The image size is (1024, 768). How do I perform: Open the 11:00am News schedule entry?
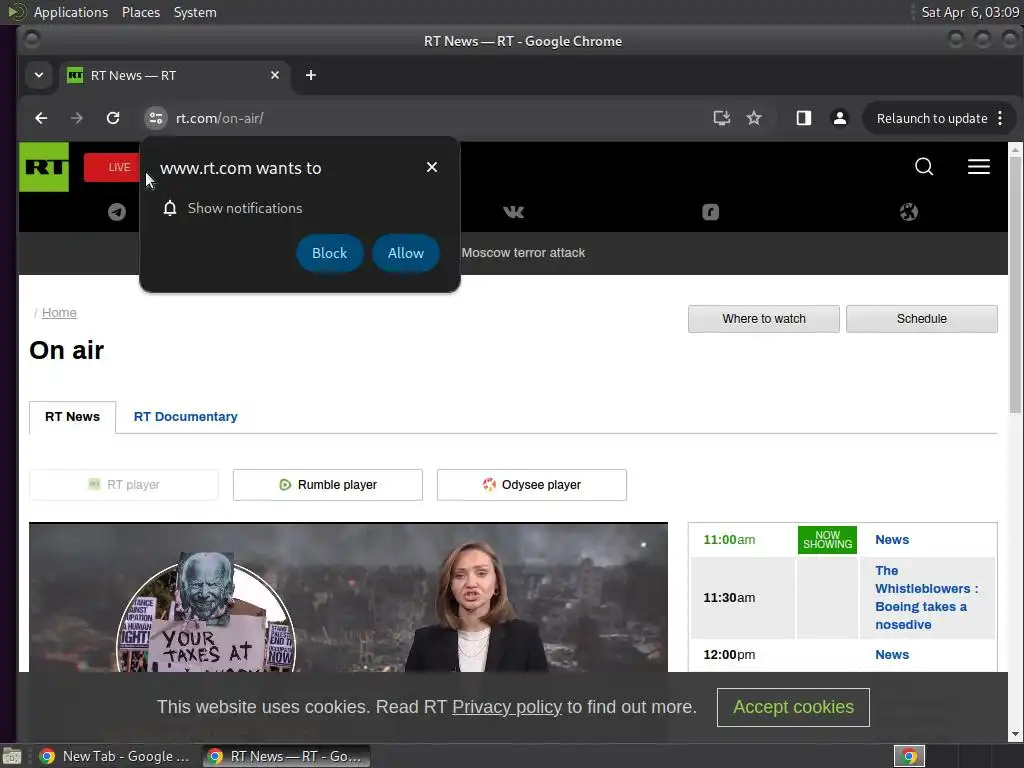click(x=891, y=540)
